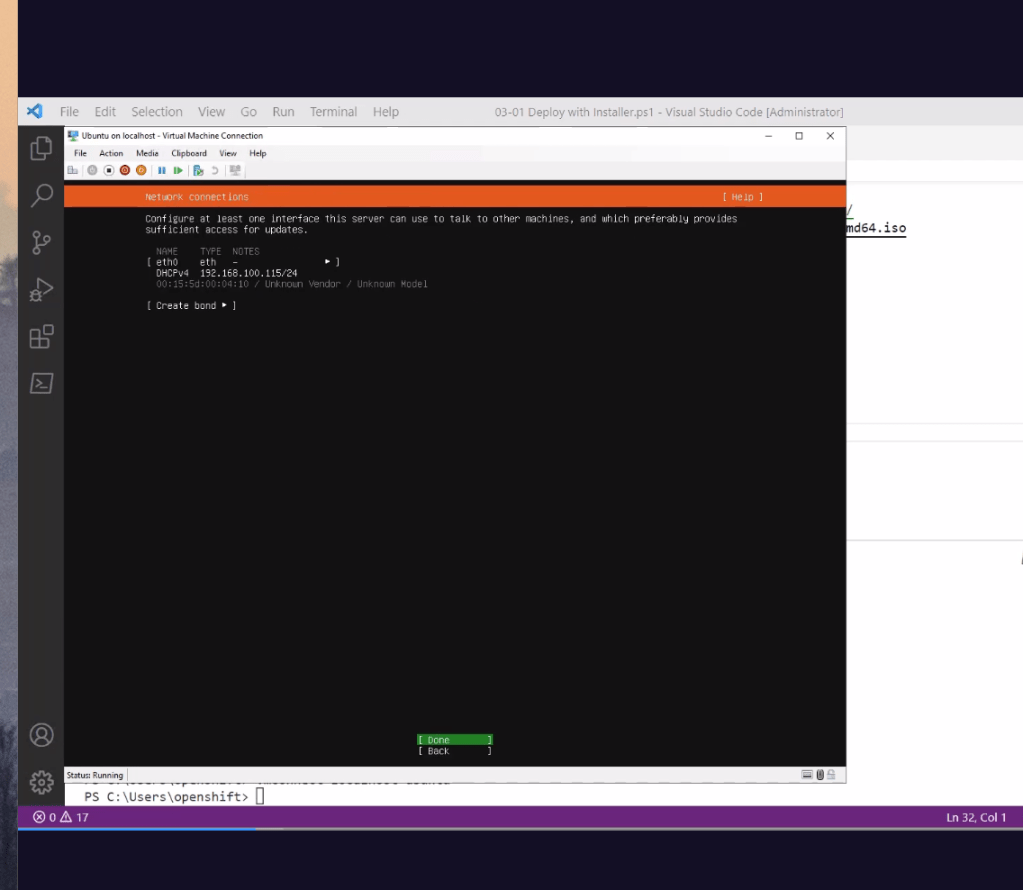Image resolution: width=1023 pixels, height=890 pixels.
Task: Click the PowerShell terminal prompt
Action: [x=166, y=797]
